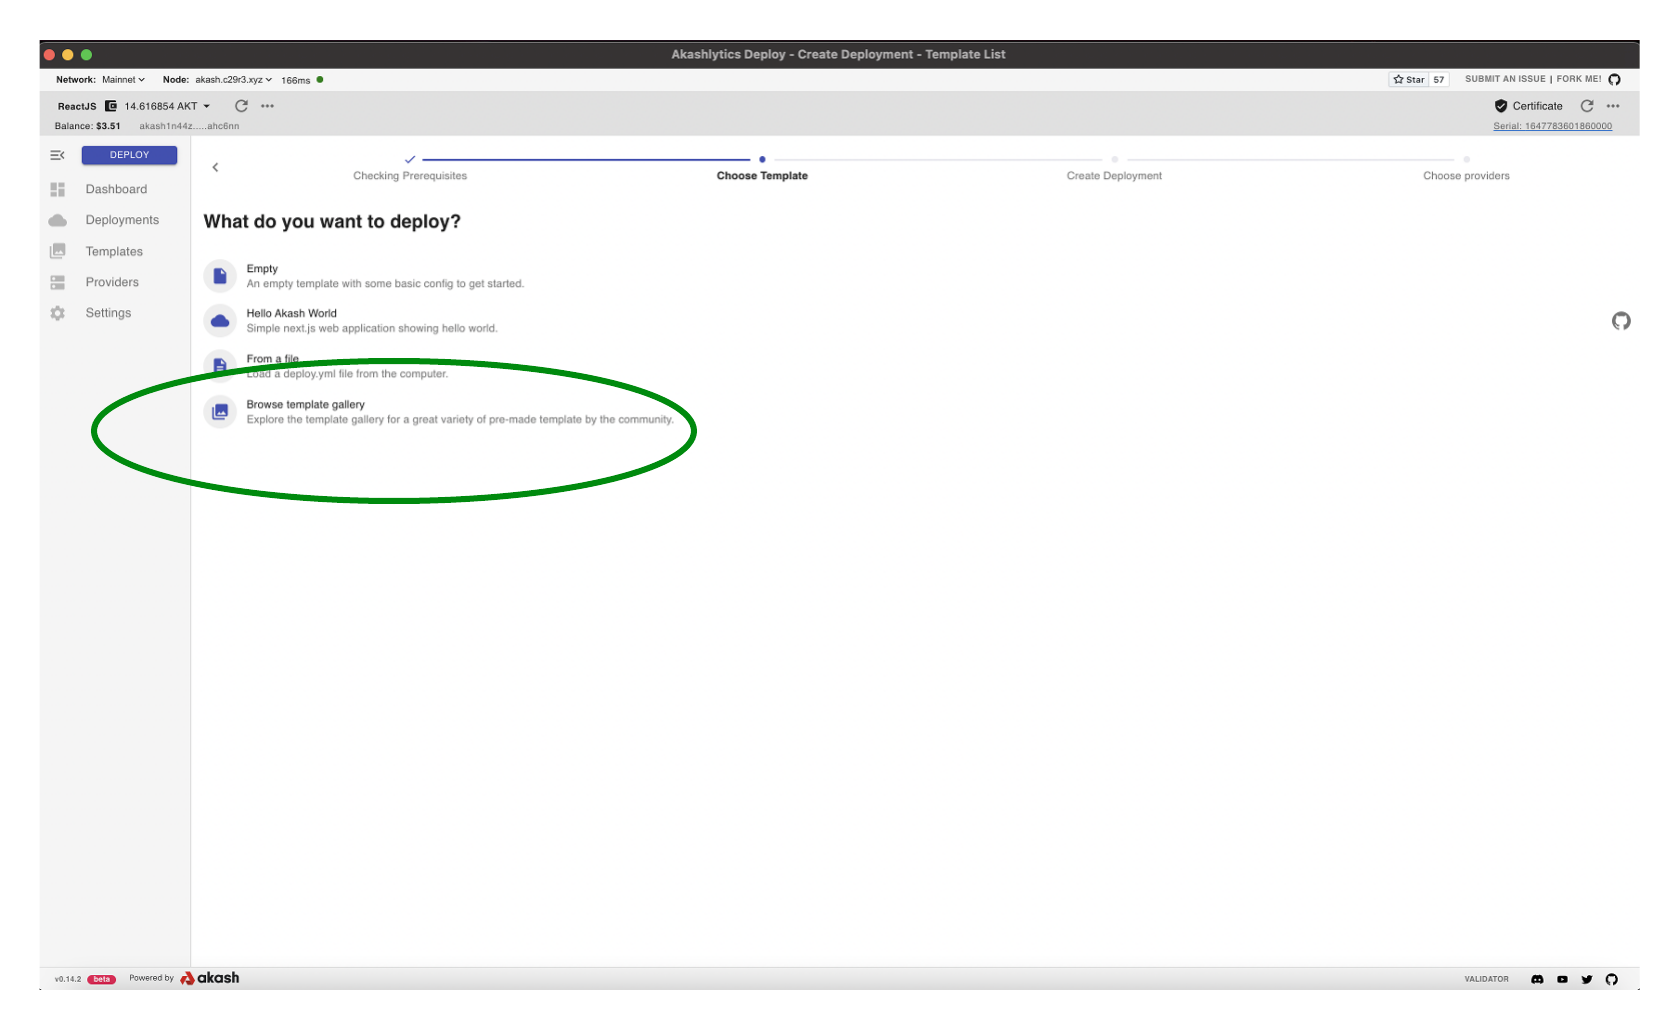Open the Node akash.c29r3.xyz dropdown
This screenshot has width=1680, height=1029.
pos(233,80)
